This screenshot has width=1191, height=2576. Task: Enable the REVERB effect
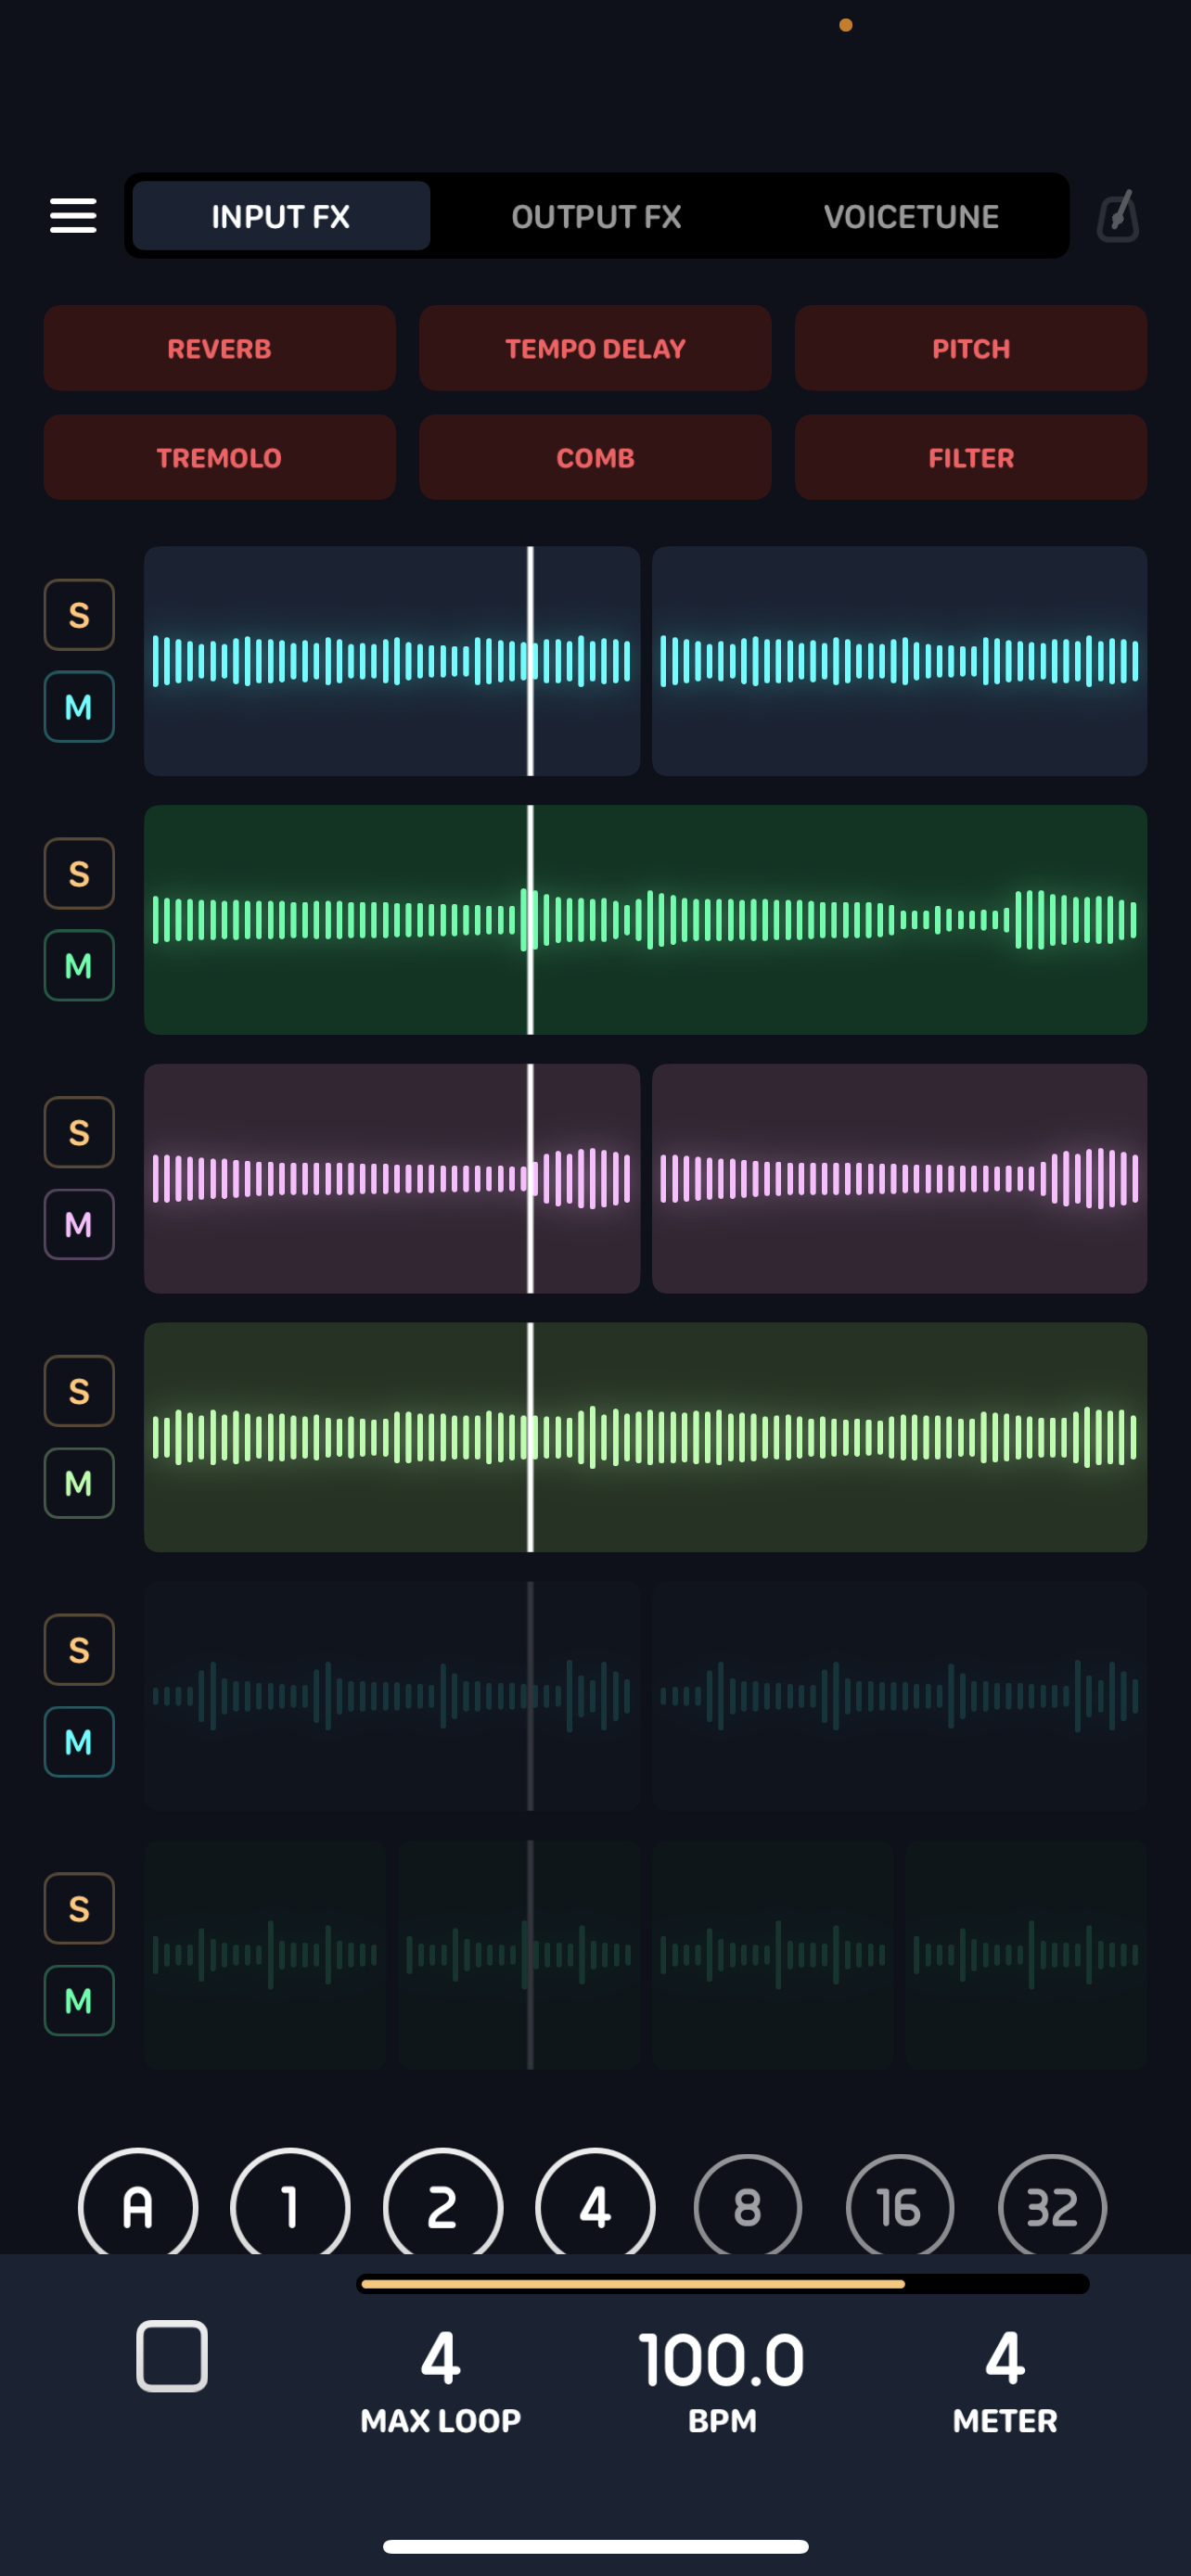pos(219,348)
